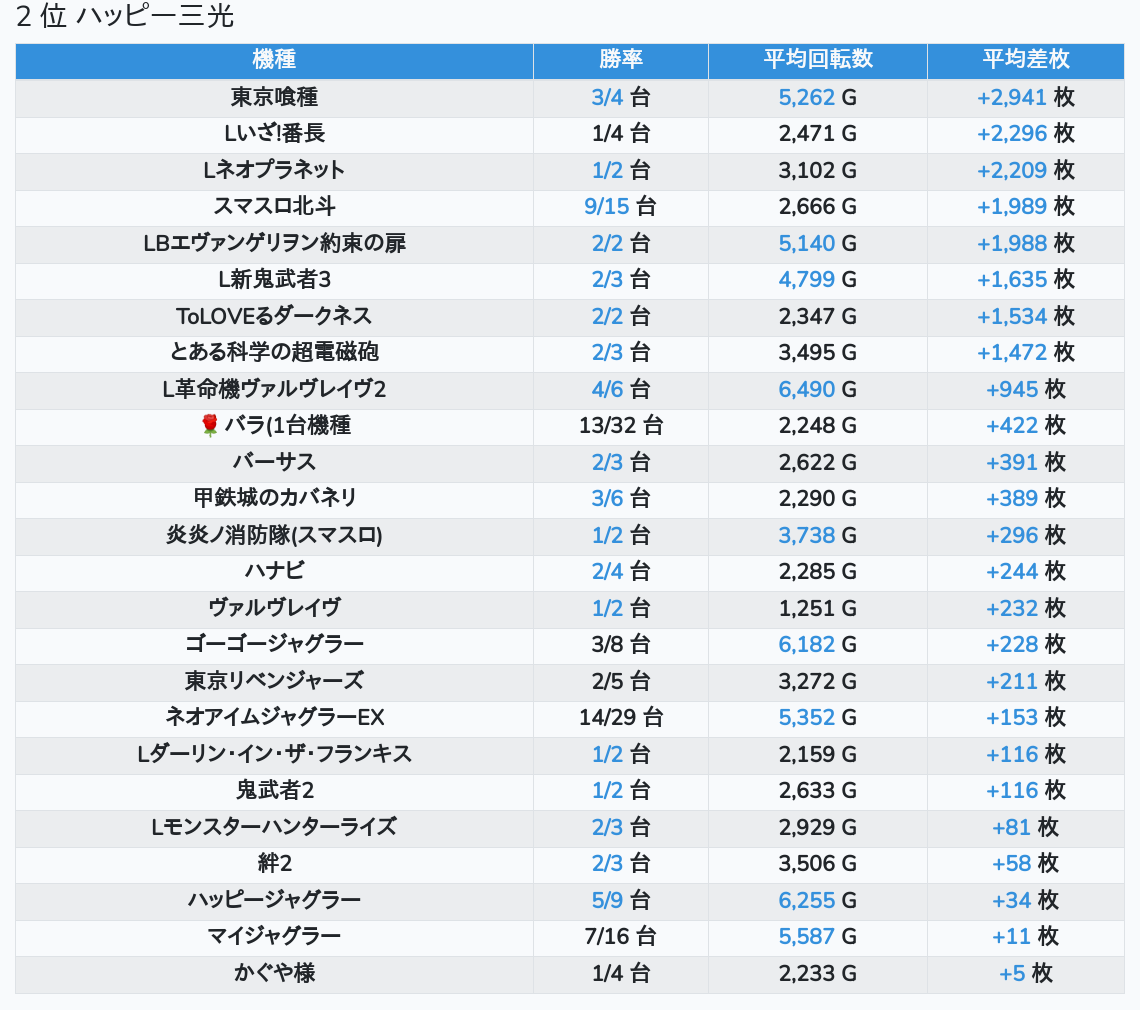This screenshot has width=1140, height=1010.
Task: Click the Lいざ!番長 machine name
Action: tap(274, 134)
